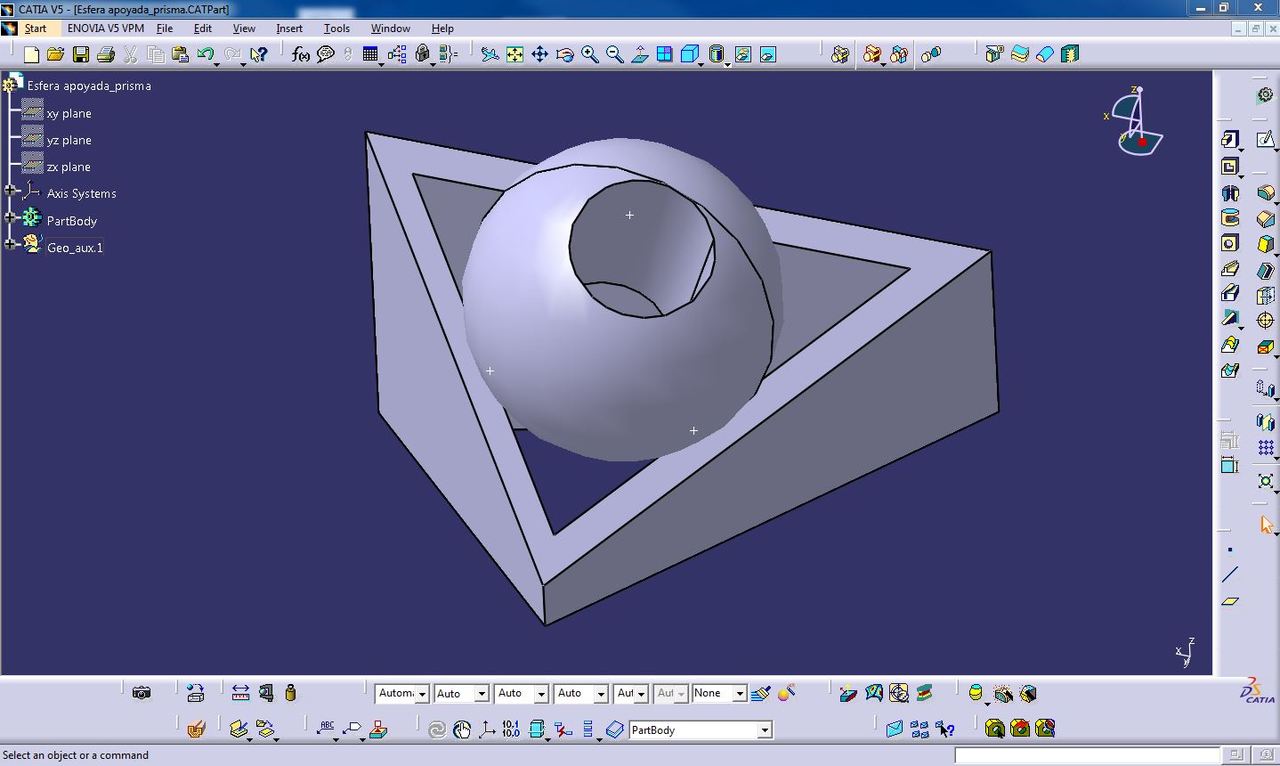Select the yz plane in the tree
Viewport: 1280px width, 766px height.
[x=68, y=140]
